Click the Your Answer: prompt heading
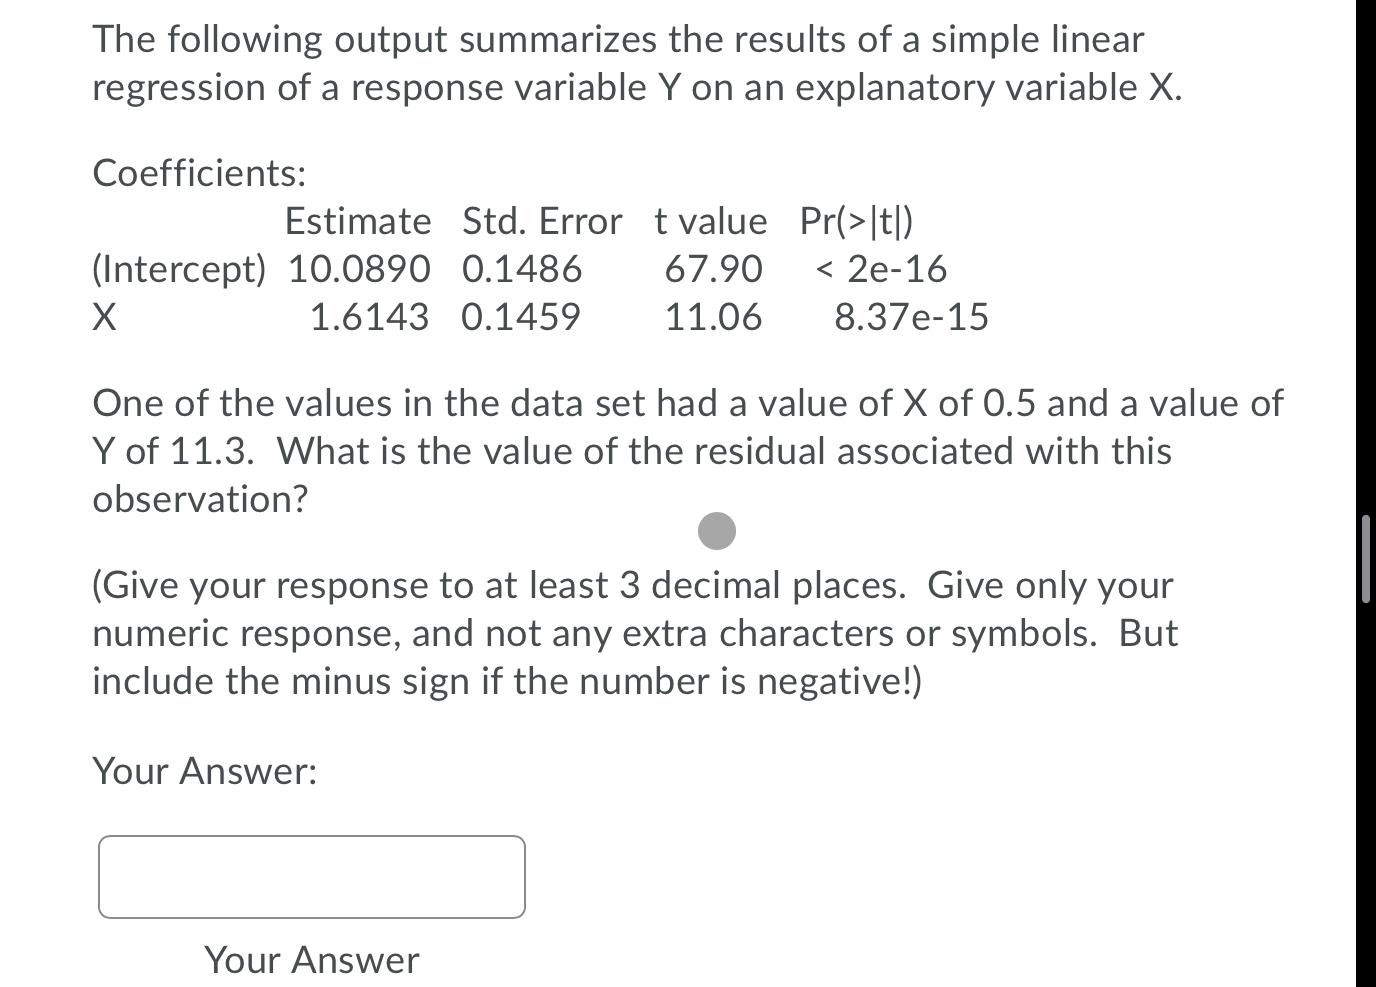 pos(204,771)
